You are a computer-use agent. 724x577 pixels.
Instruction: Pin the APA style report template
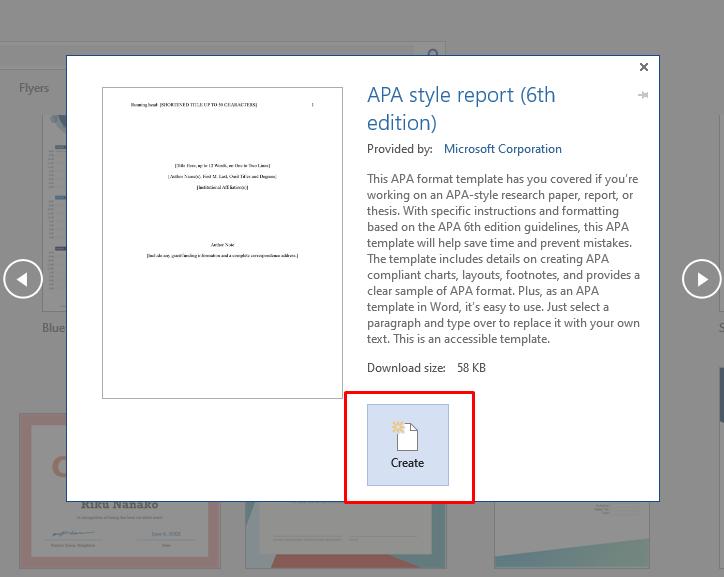pos(643,95)
